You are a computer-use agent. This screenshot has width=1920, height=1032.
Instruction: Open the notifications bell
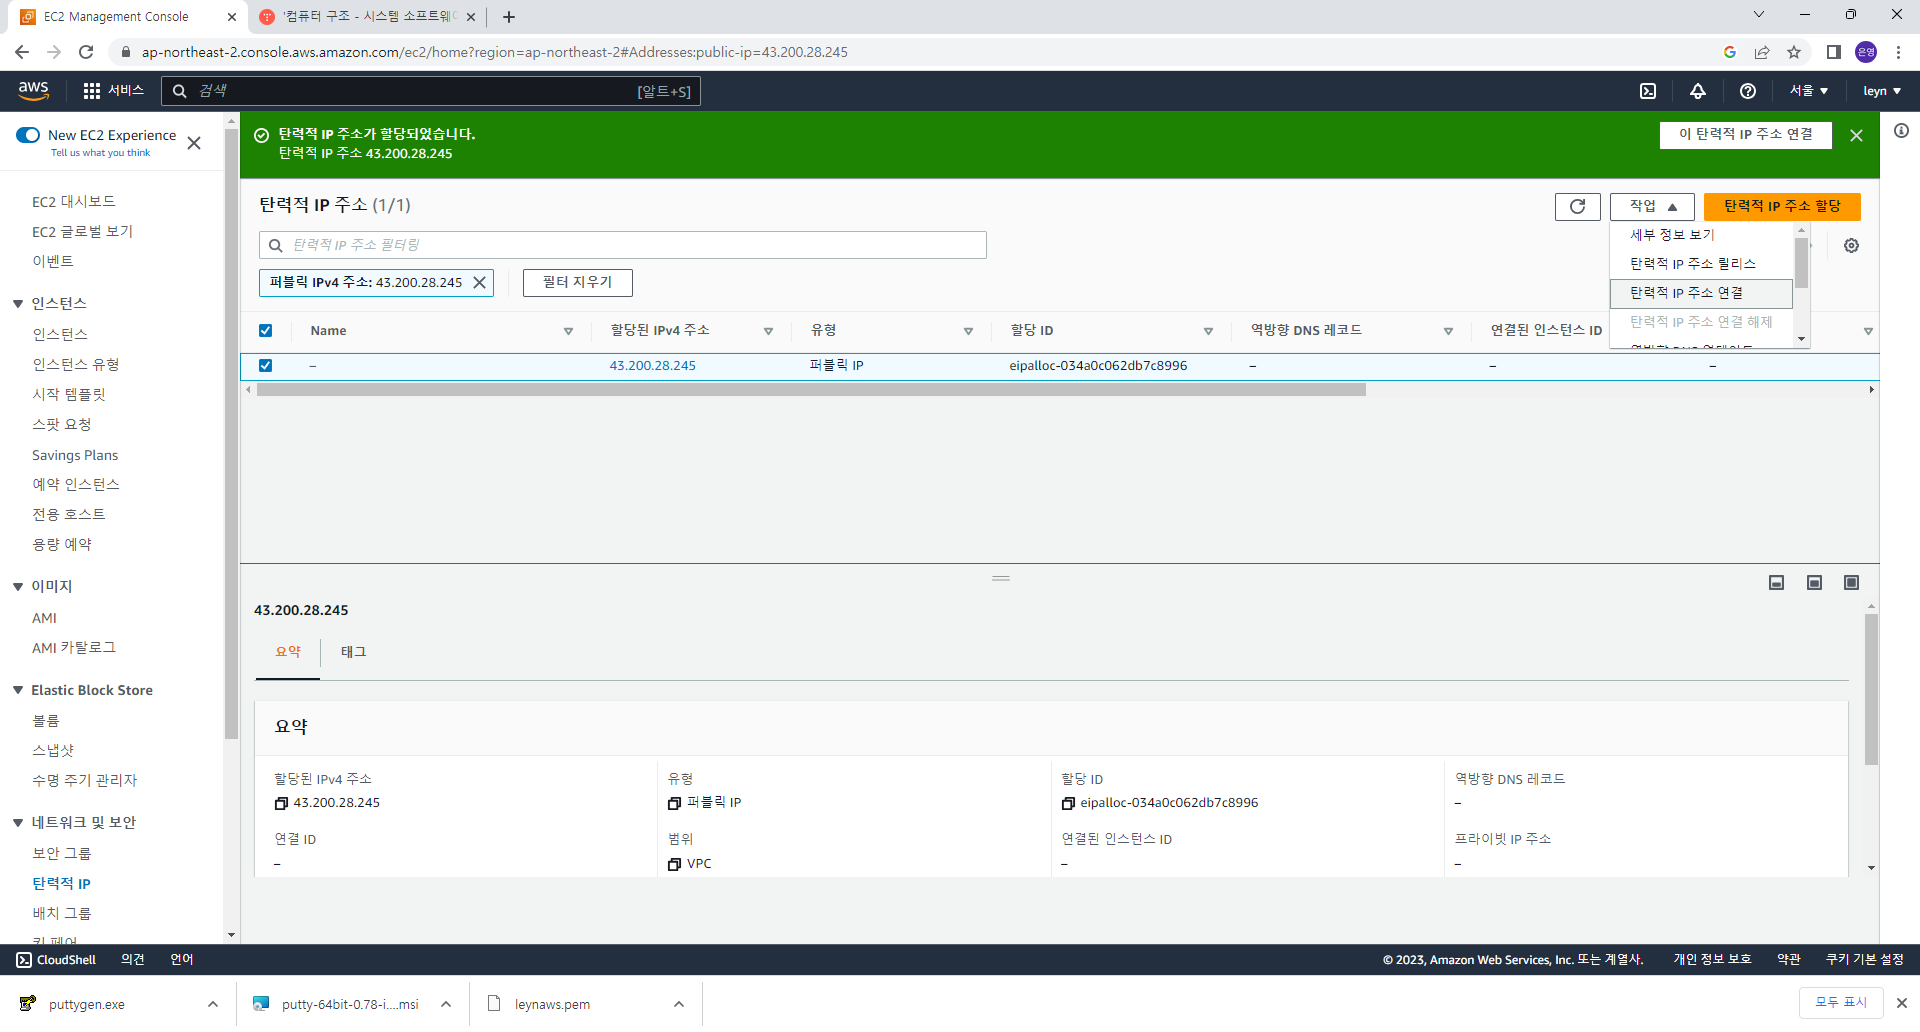coord(1698,91)
